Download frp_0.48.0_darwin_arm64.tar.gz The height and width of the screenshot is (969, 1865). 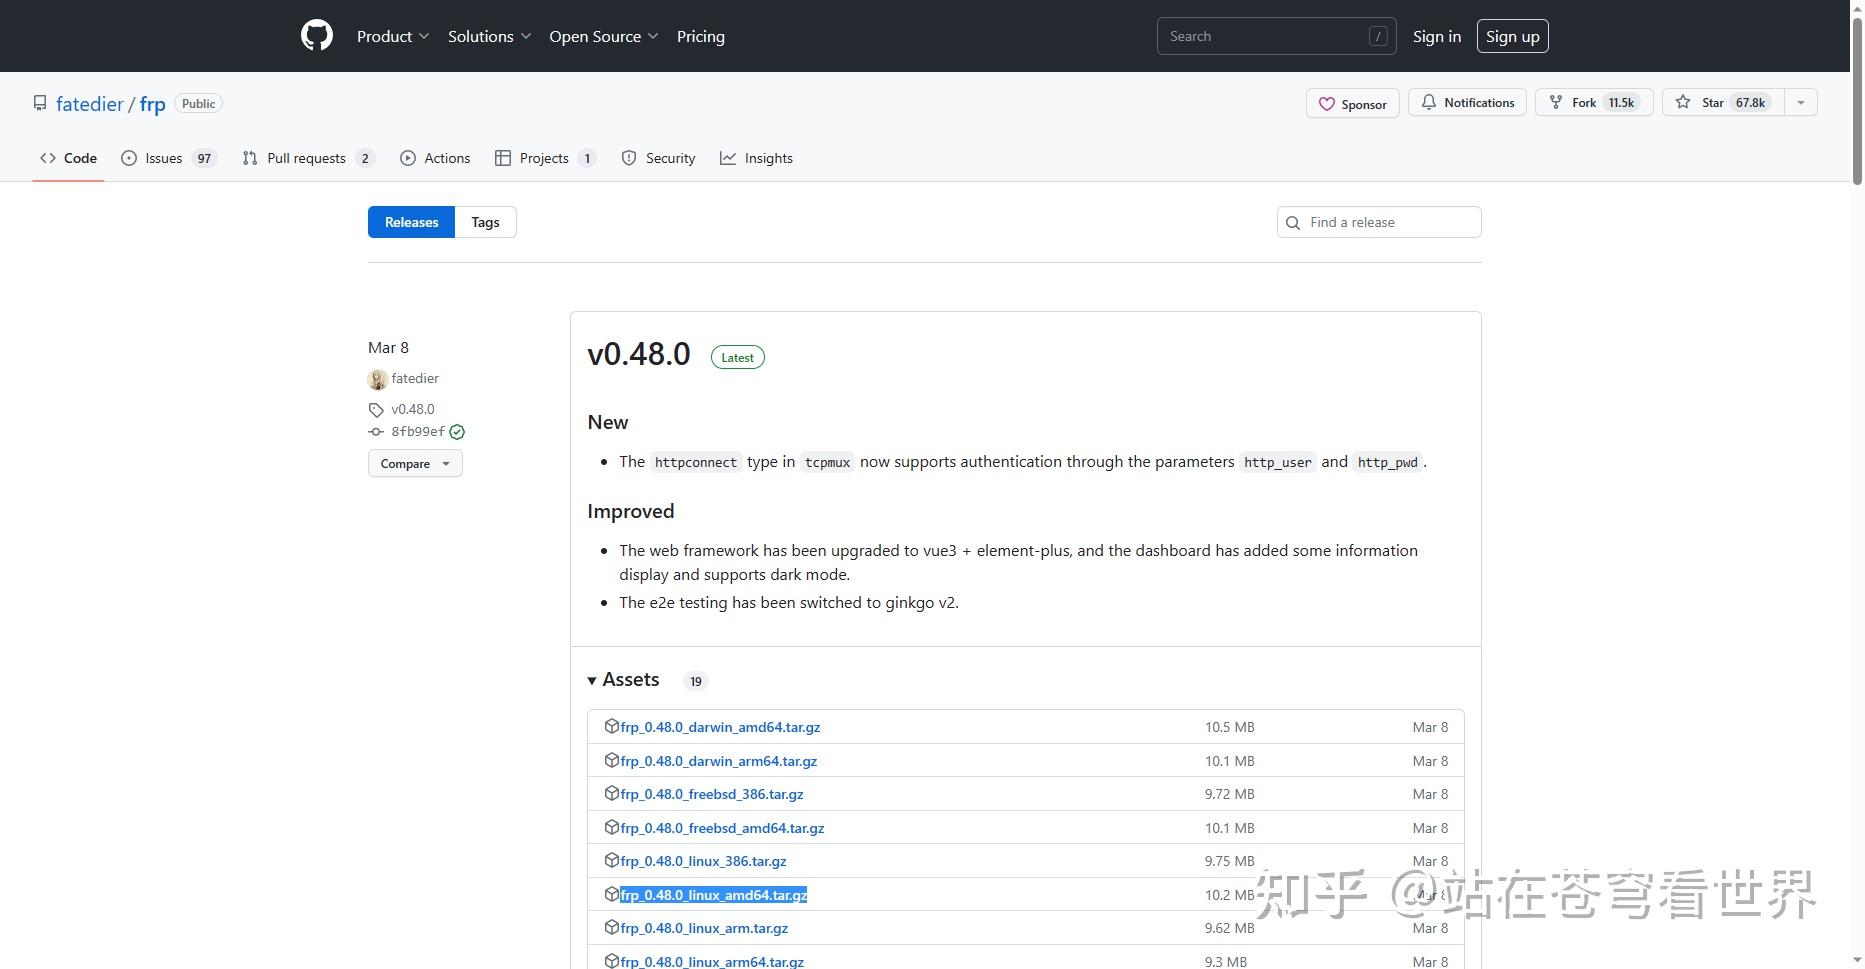coord(719,761)
